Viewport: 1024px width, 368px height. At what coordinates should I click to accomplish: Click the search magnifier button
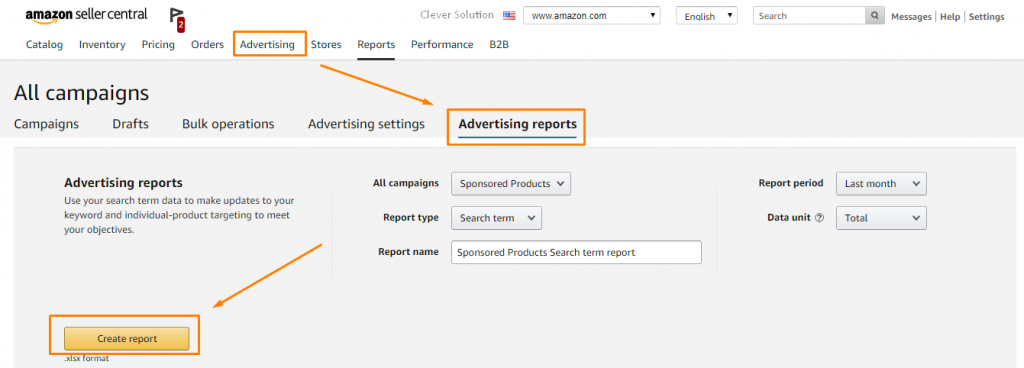coord(875,16)
